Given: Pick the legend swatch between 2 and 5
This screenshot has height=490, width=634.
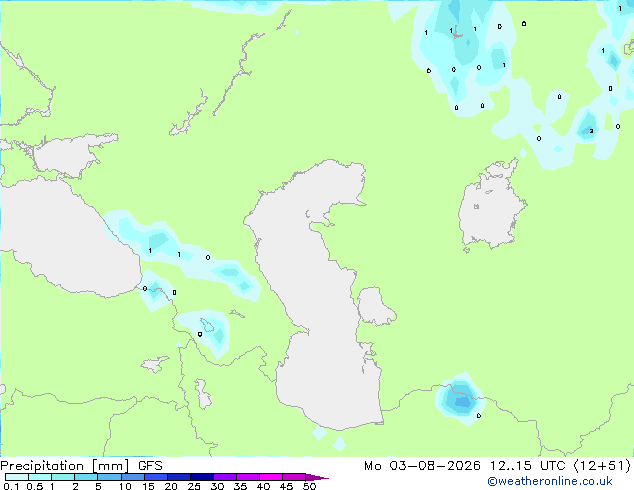Looking at the screenshot, I should click(x=86, y=477).
